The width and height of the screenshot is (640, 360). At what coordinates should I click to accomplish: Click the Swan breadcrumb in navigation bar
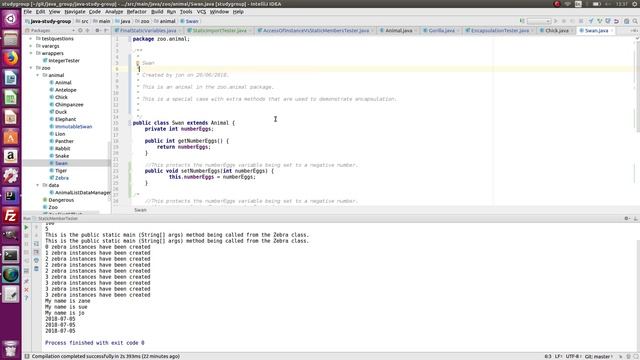[x=189, y=21]
